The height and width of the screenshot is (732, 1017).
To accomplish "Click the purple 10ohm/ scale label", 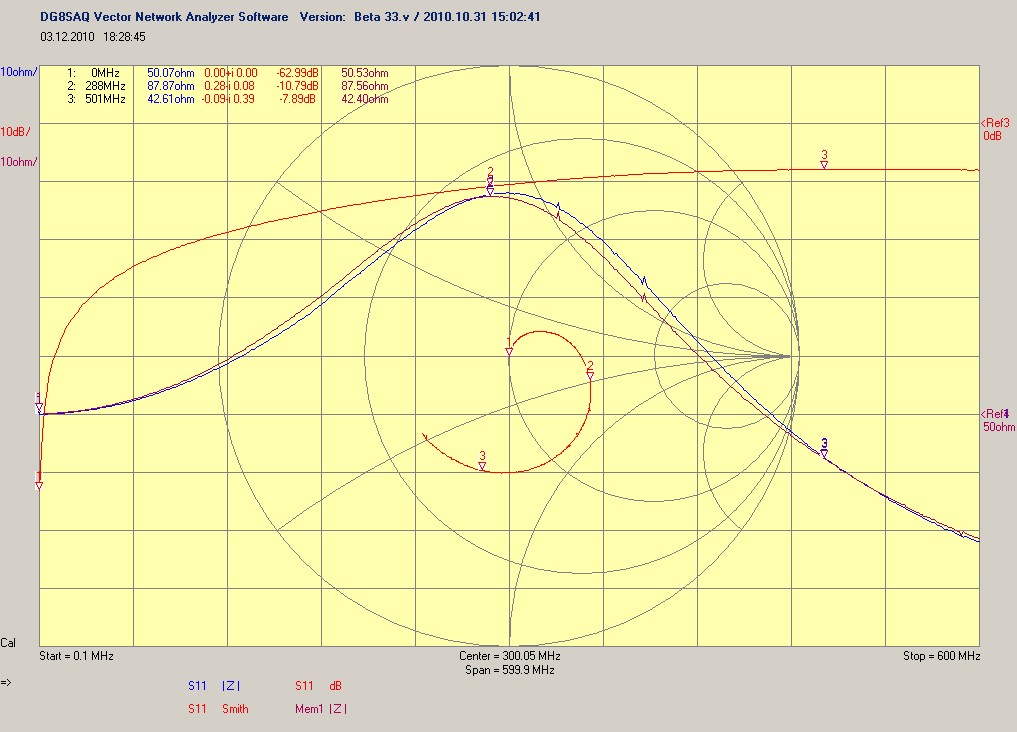I will tap(19, 162).
